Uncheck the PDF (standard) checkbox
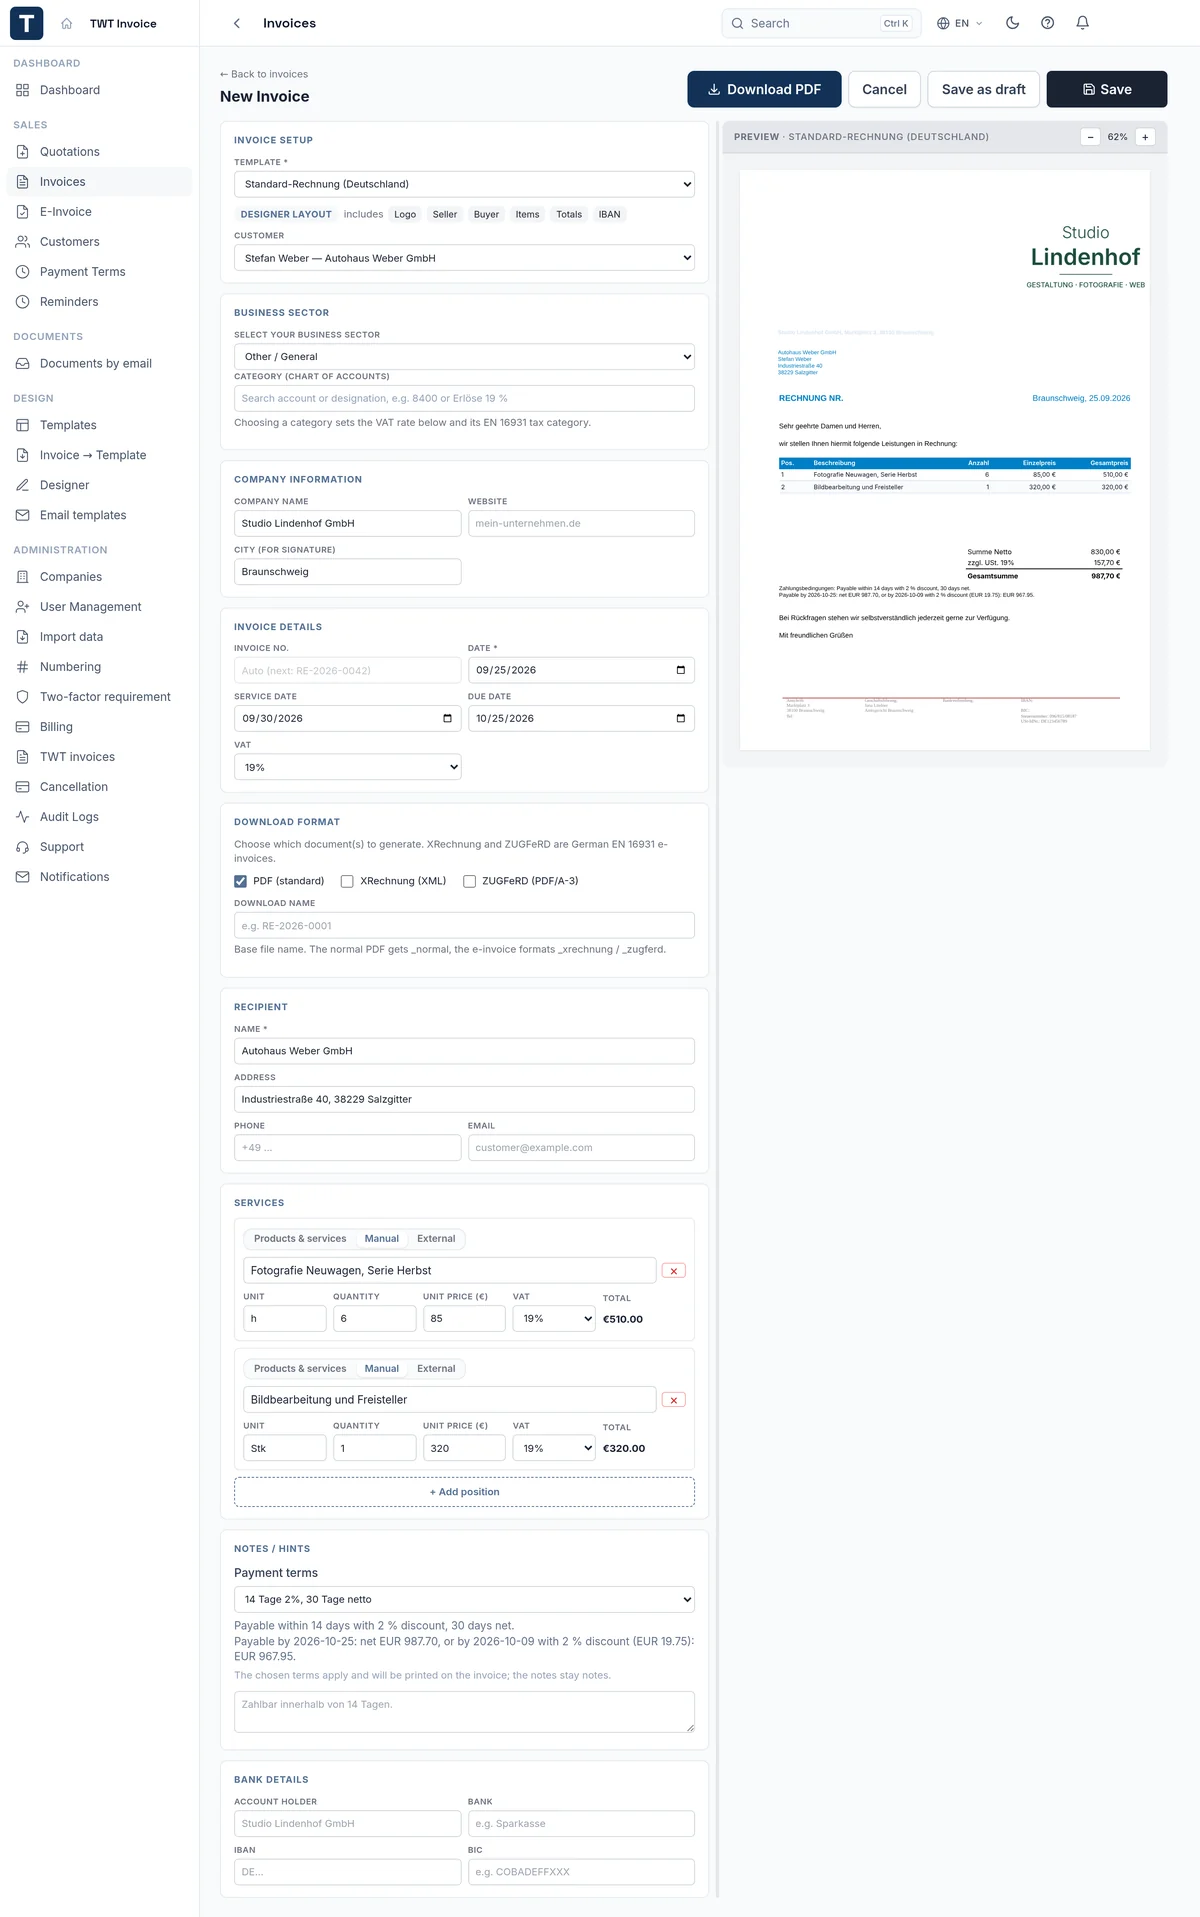This screenshot has width=1200, height=1917. click(x=240, y=881)
